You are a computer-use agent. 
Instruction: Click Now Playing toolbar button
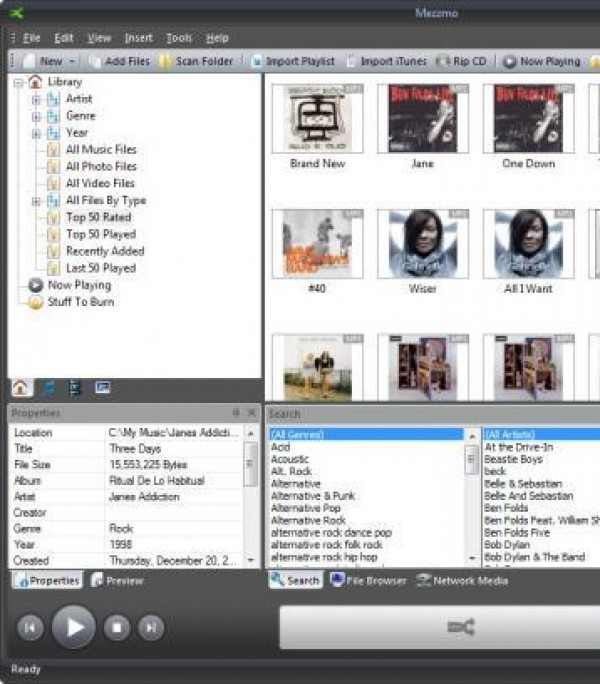(542, 61)
